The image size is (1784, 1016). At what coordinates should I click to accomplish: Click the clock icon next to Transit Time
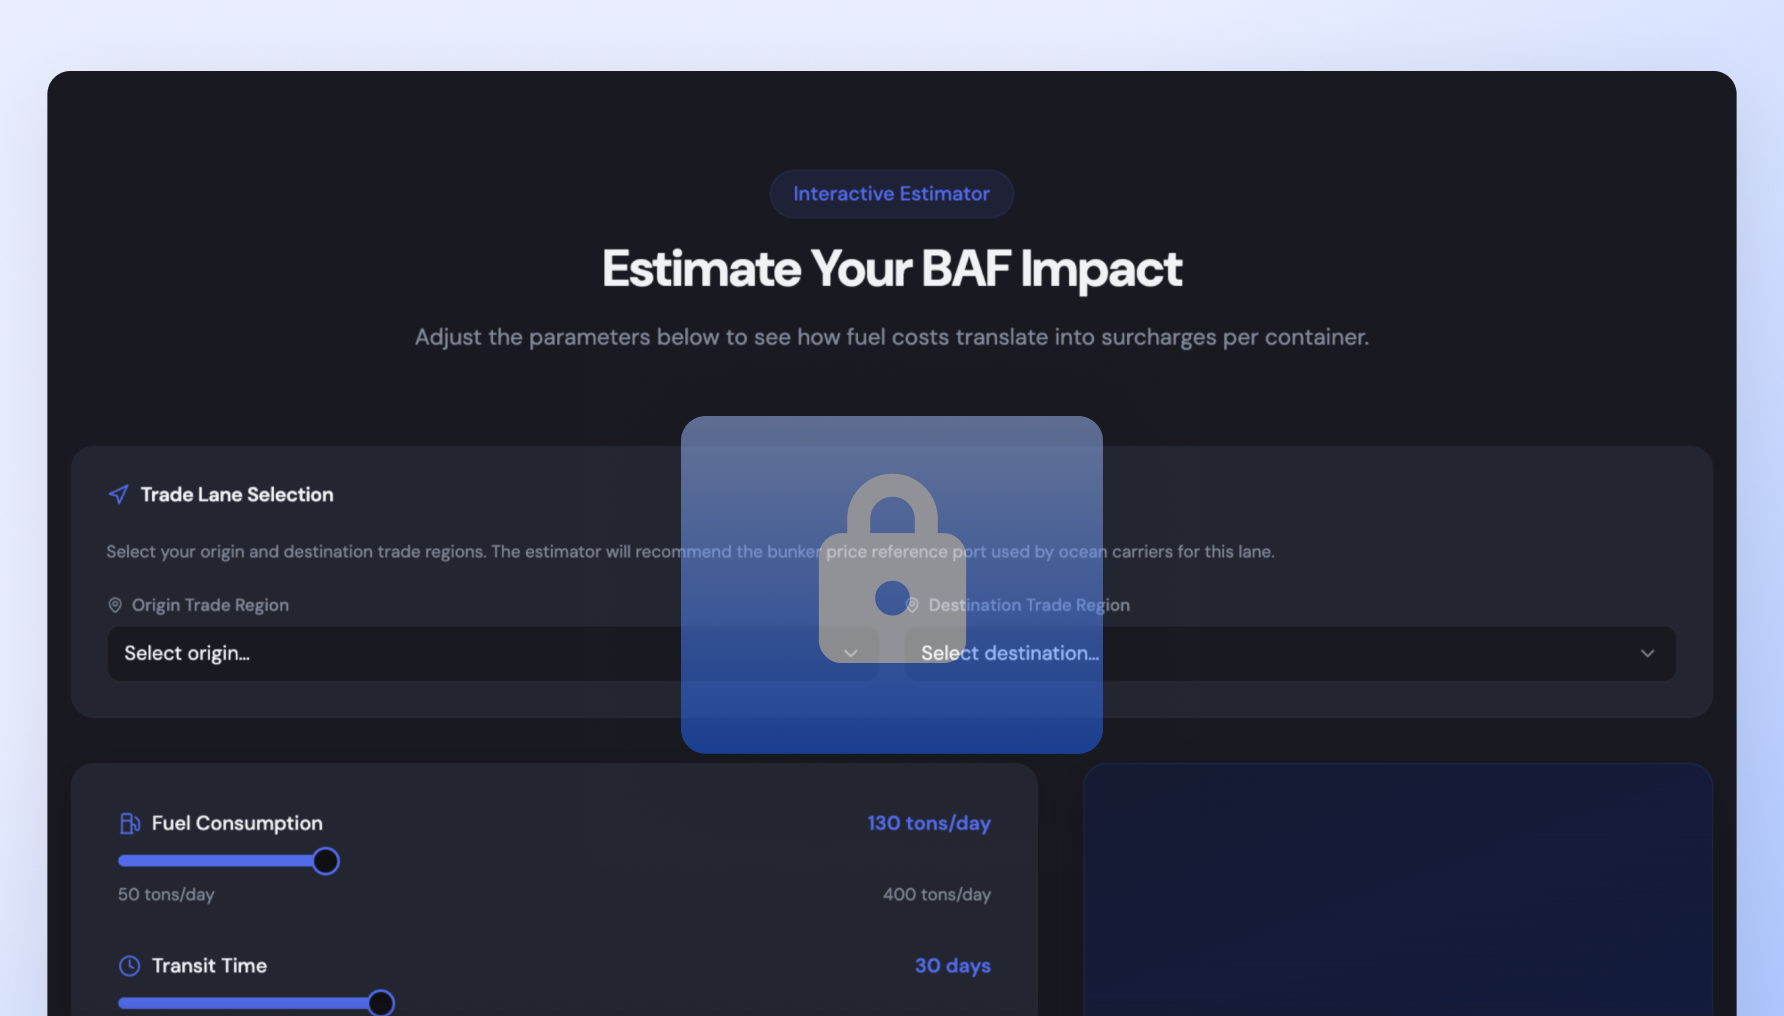pyautogui.click(x=130, y=965)
